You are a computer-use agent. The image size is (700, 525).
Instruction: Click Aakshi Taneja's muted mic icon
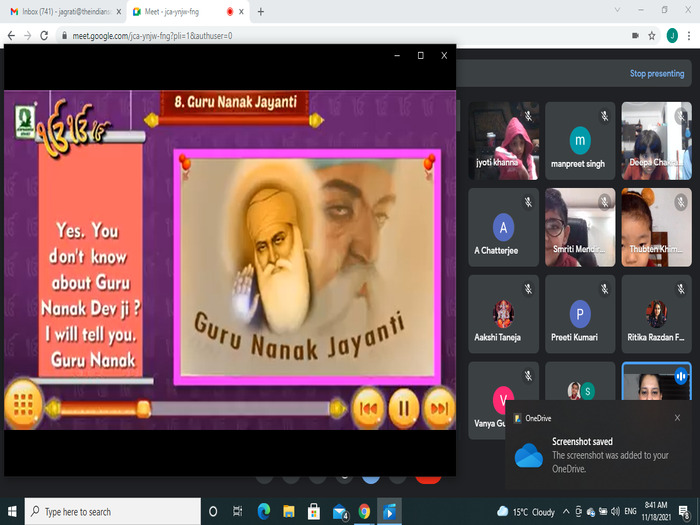[x=528, y=289]
